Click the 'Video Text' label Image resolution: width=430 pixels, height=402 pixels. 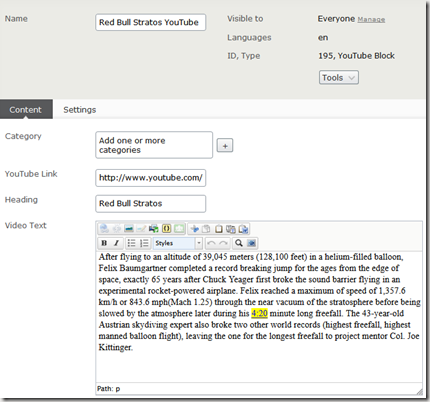click(x=26, y=225)
